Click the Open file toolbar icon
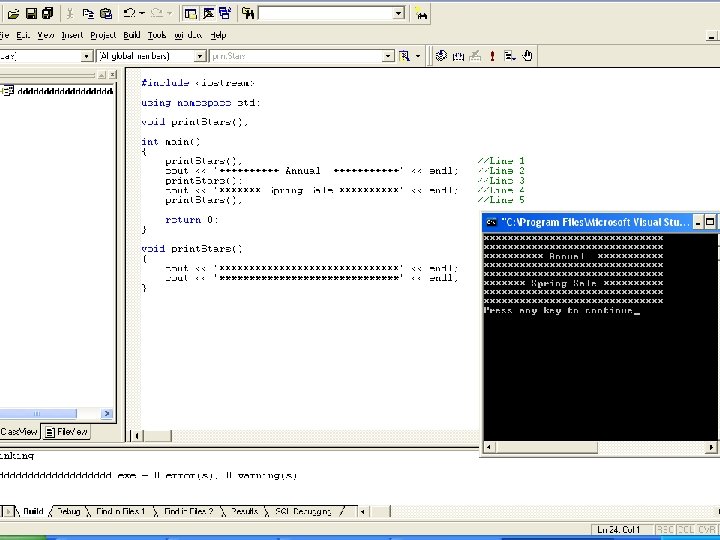The width and height of the screenshot is (720, 540). click(14, 13)
